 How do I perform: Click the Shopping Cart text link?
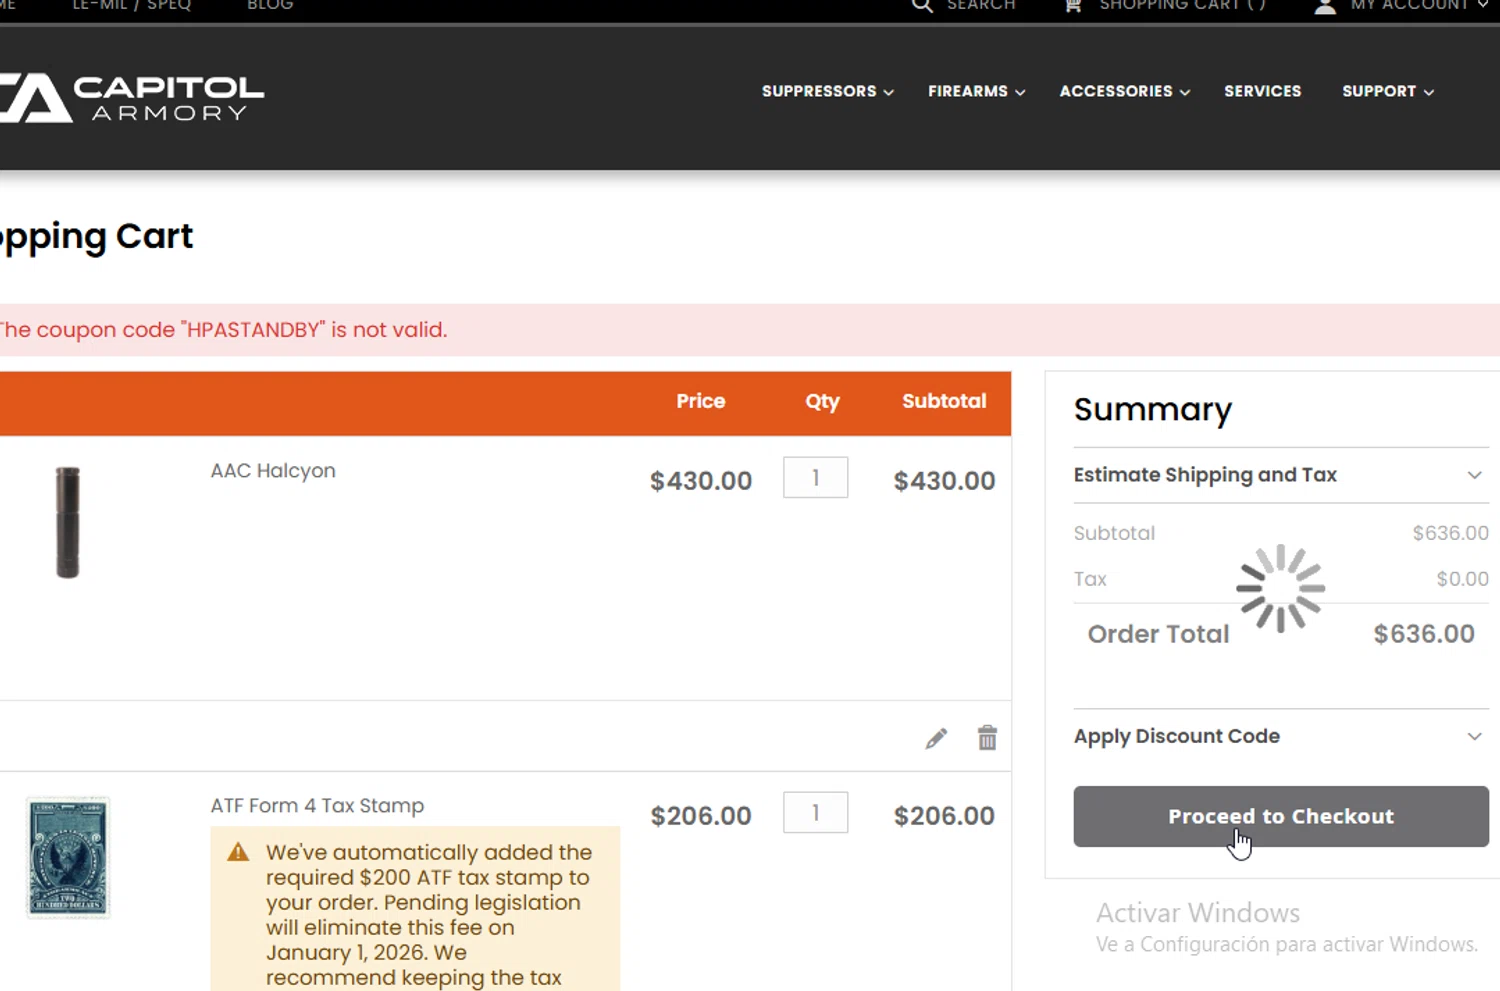[x=1182, y=5]
